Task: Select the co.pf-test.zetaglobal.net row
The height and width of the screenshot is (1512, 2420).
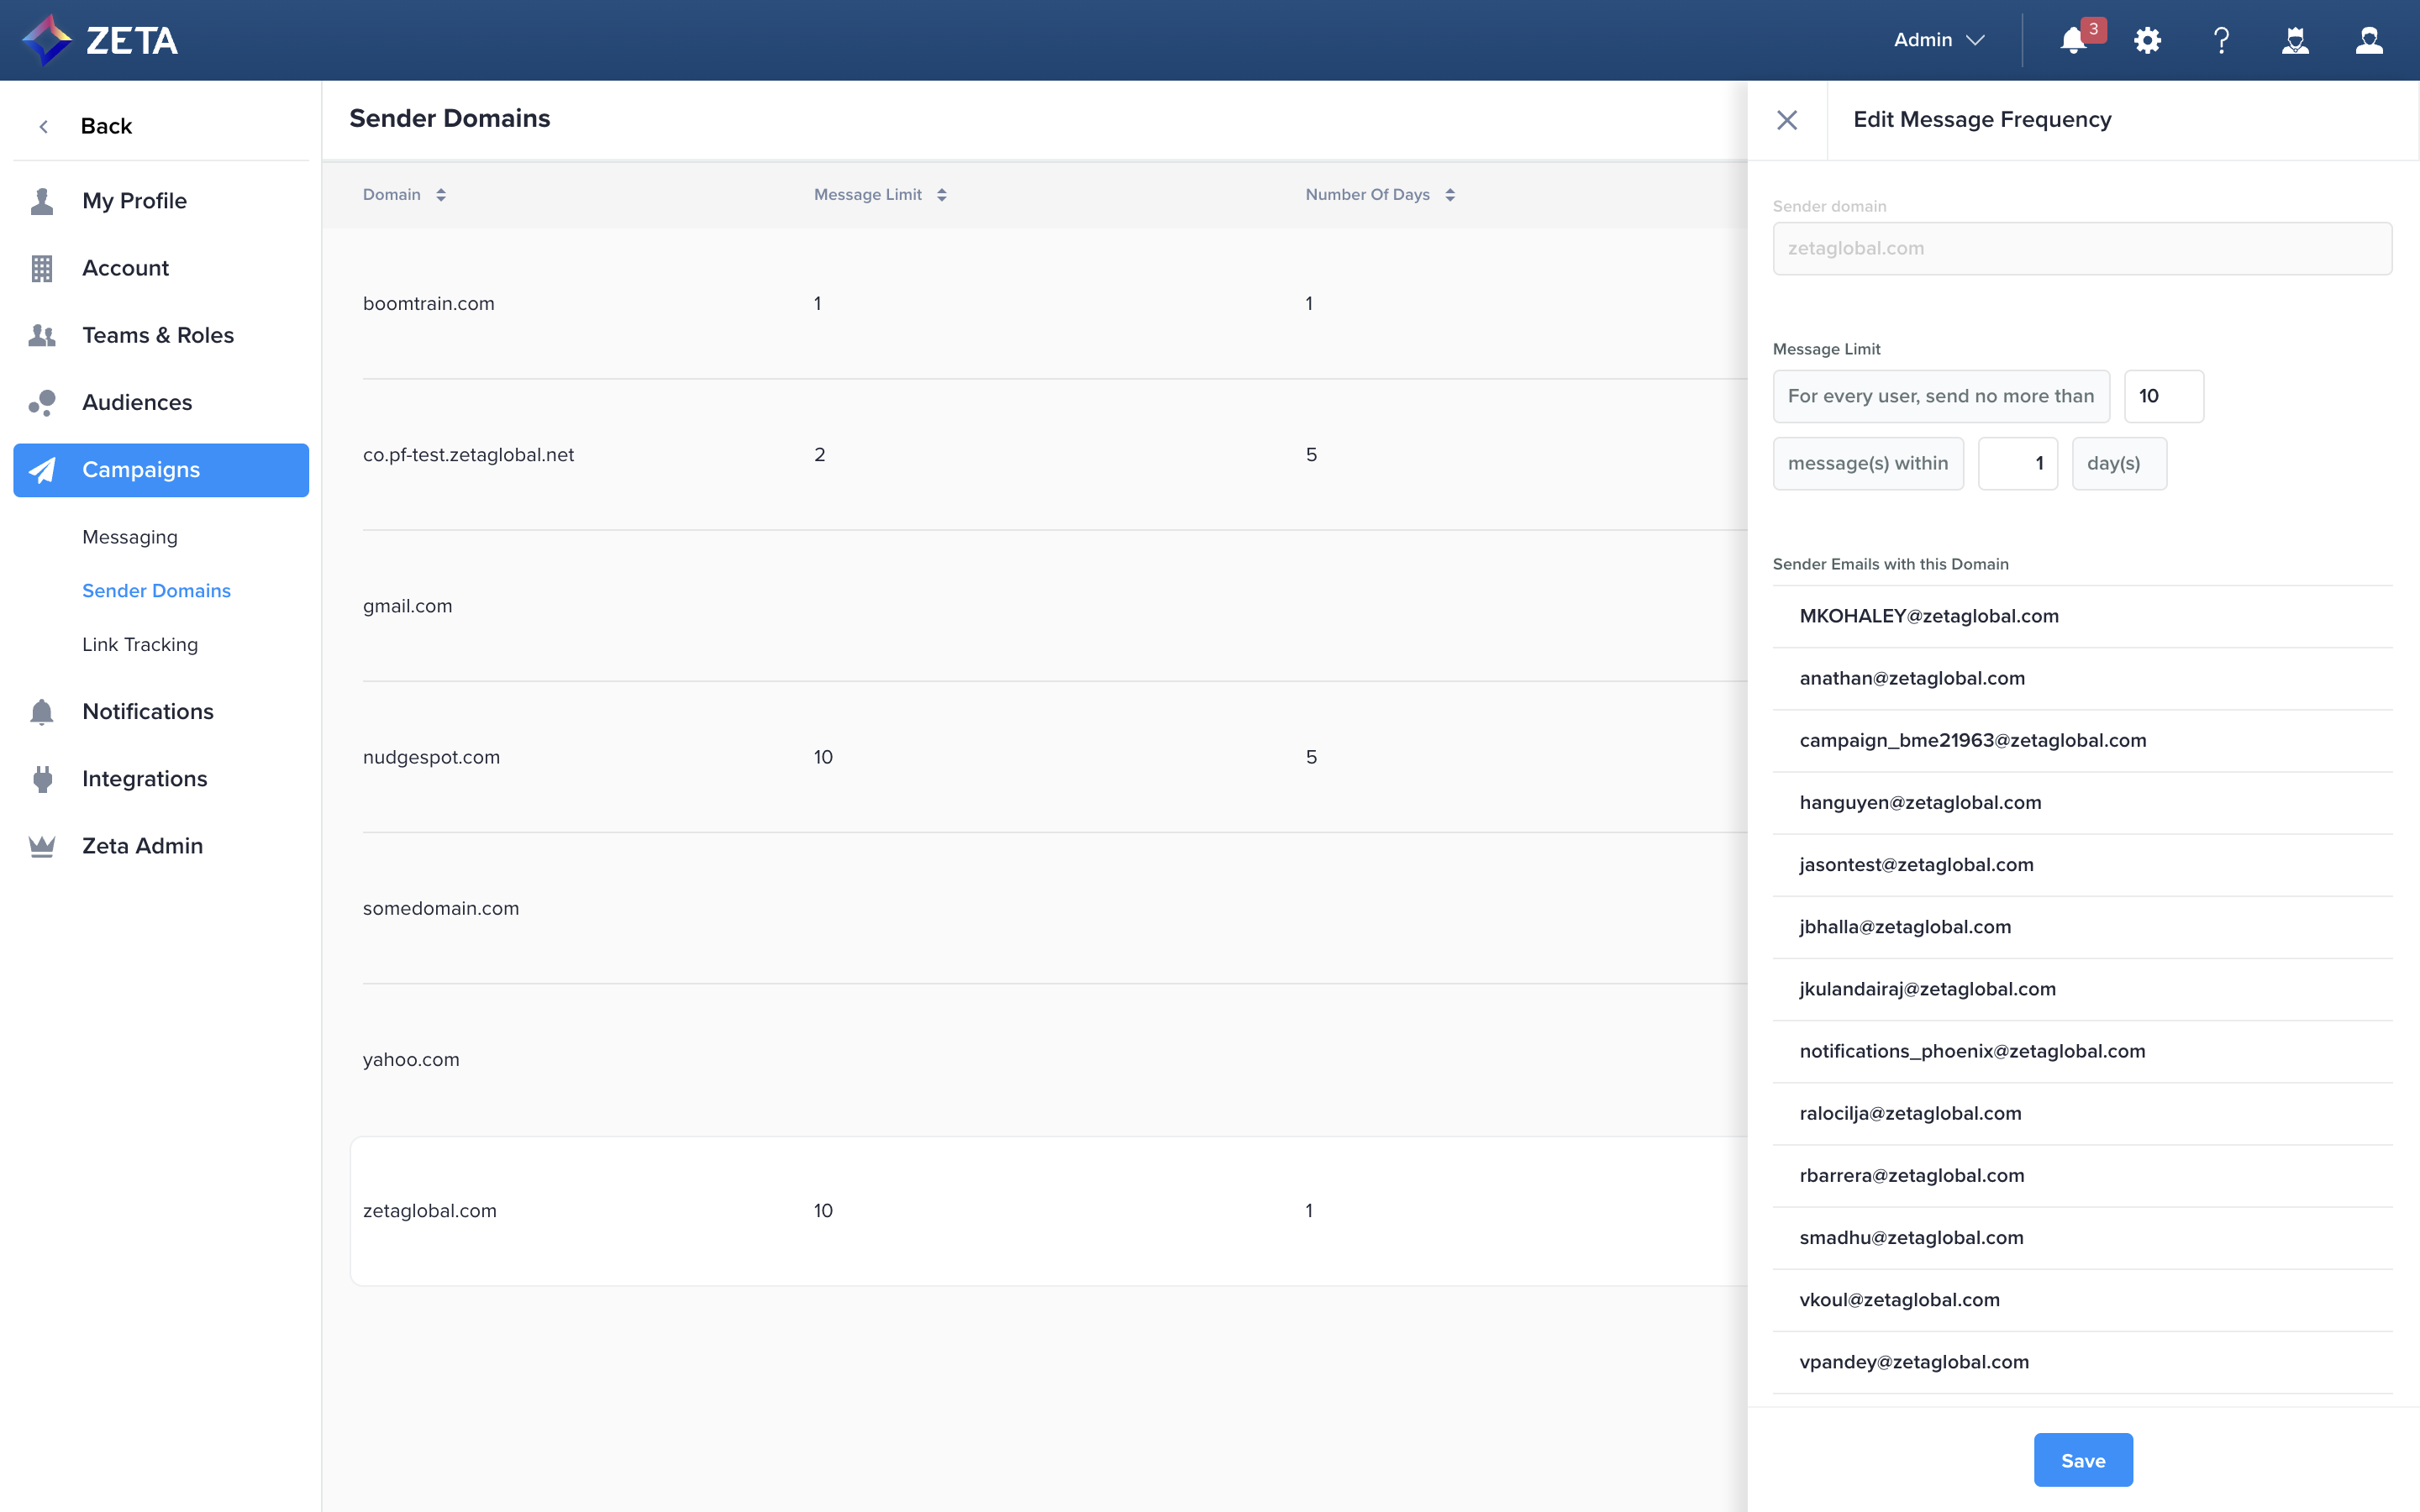Action: pyautogui.click(x=1049, y=454)
